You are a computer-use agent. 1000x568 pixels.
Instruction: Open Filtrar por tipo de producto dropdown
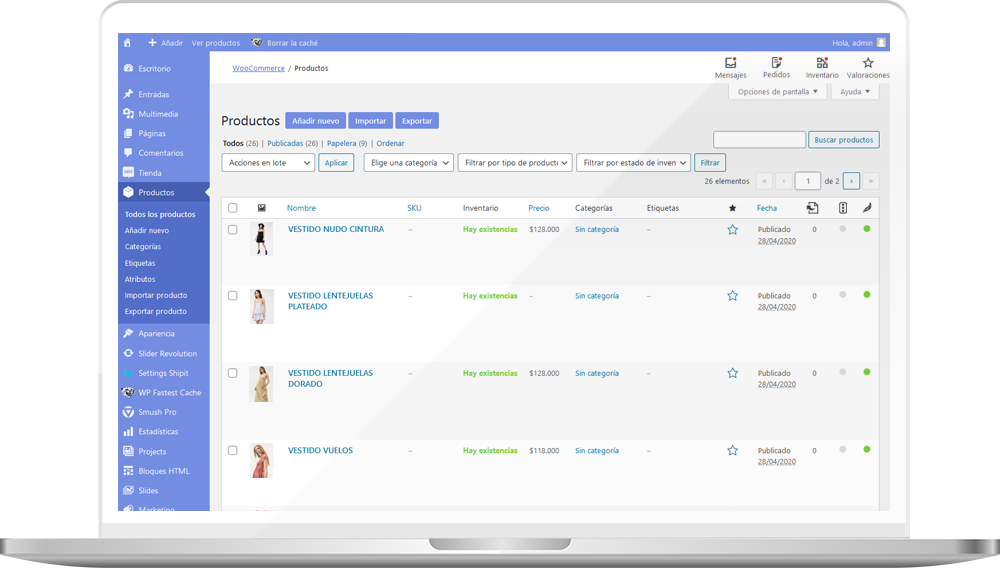coord(515,163)
